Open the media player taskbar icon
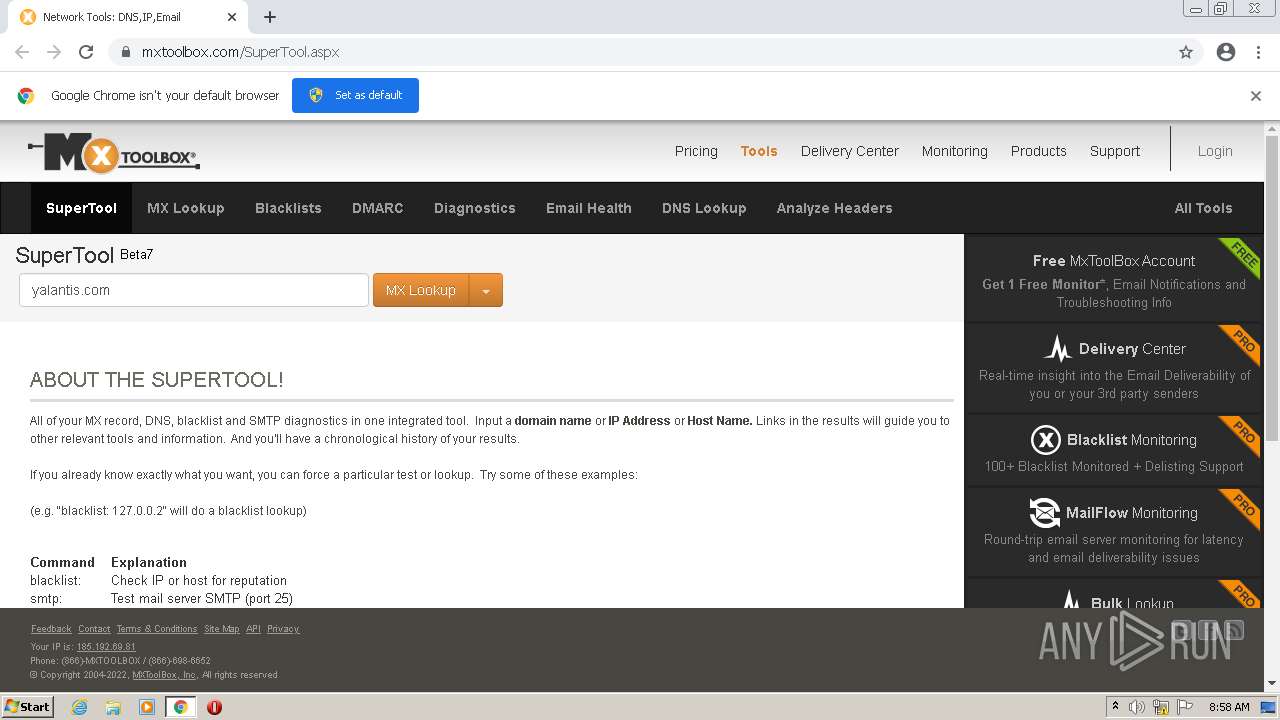Viewport: 1280px width, 720px height. tap(147, 707)
